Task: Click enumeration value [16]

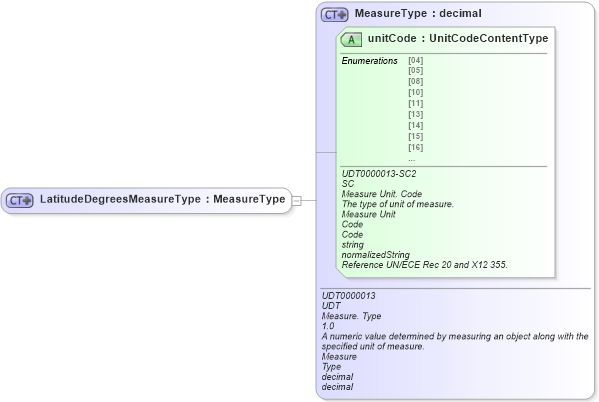Action: (x=416, y=147)
